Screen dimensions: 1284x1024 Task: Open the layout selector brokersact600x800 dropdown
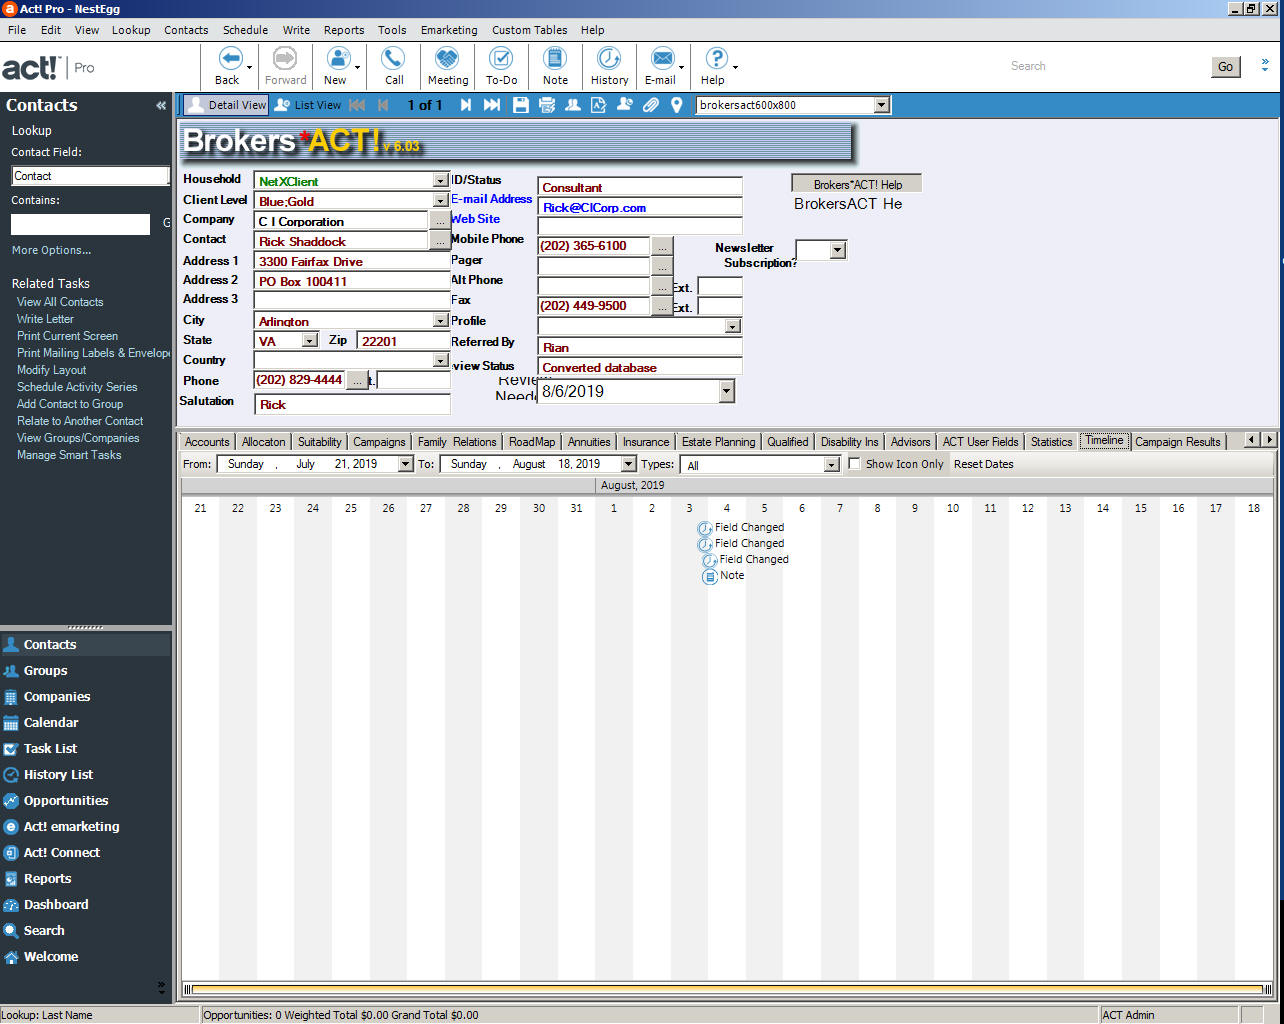881,105
